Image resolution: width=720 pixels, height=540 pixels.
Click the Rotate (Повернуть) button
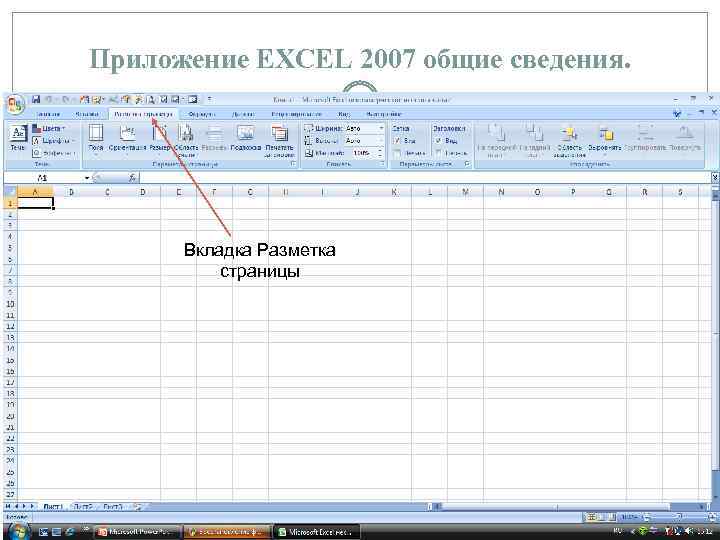pyautogui.click(x=685, y=139)
